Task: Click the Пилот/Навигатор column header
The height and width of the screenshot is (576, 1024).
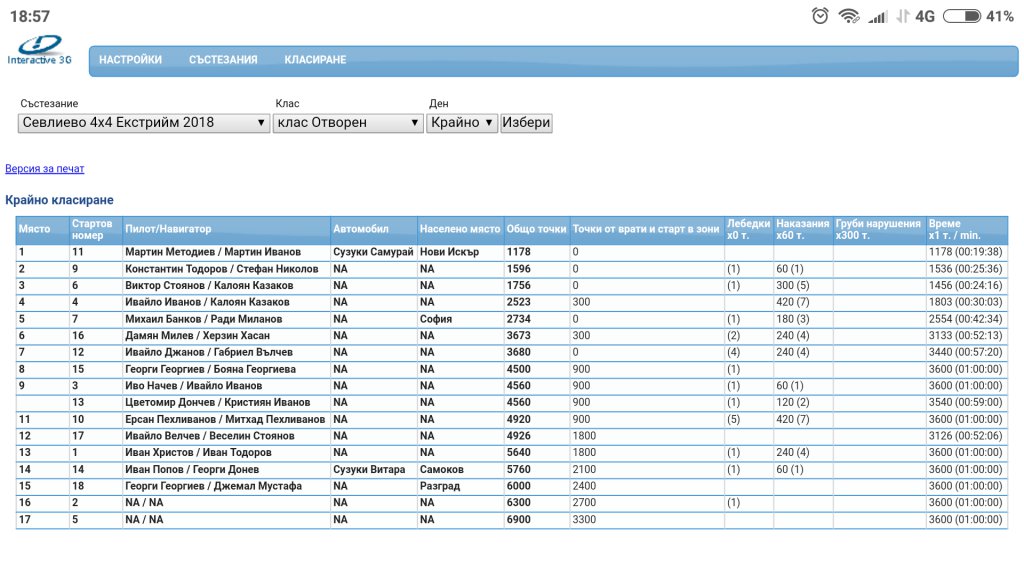Action: tap(168, 229)
